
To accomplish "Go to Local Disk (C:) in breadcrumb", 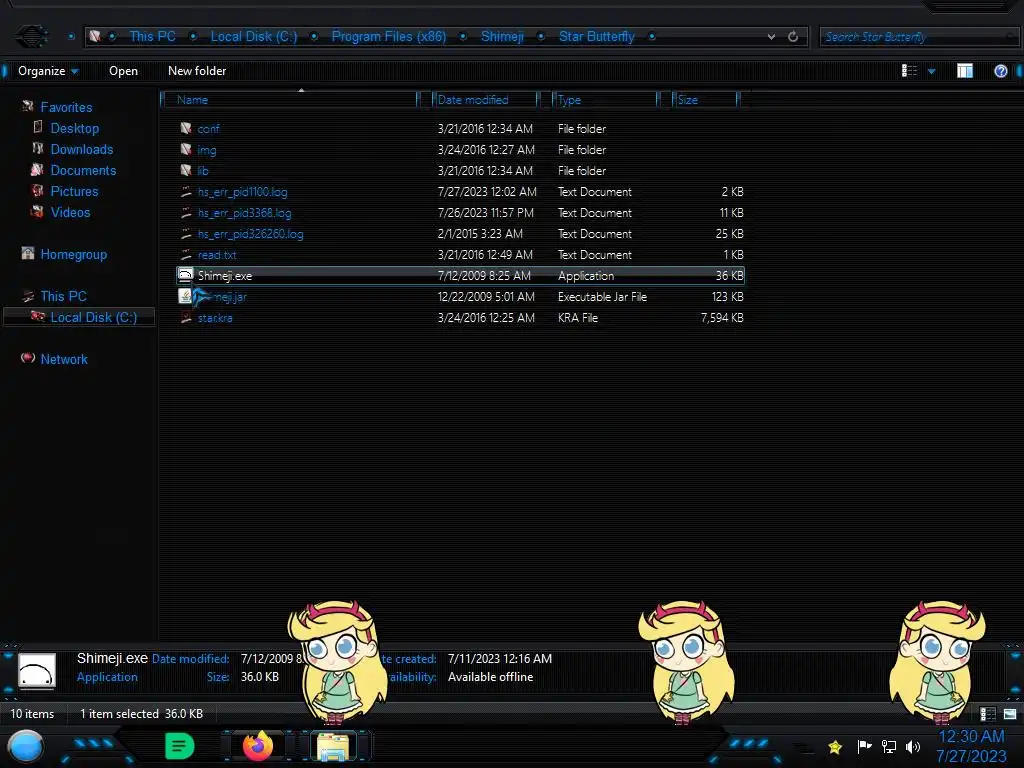I will tap(253, 37).
